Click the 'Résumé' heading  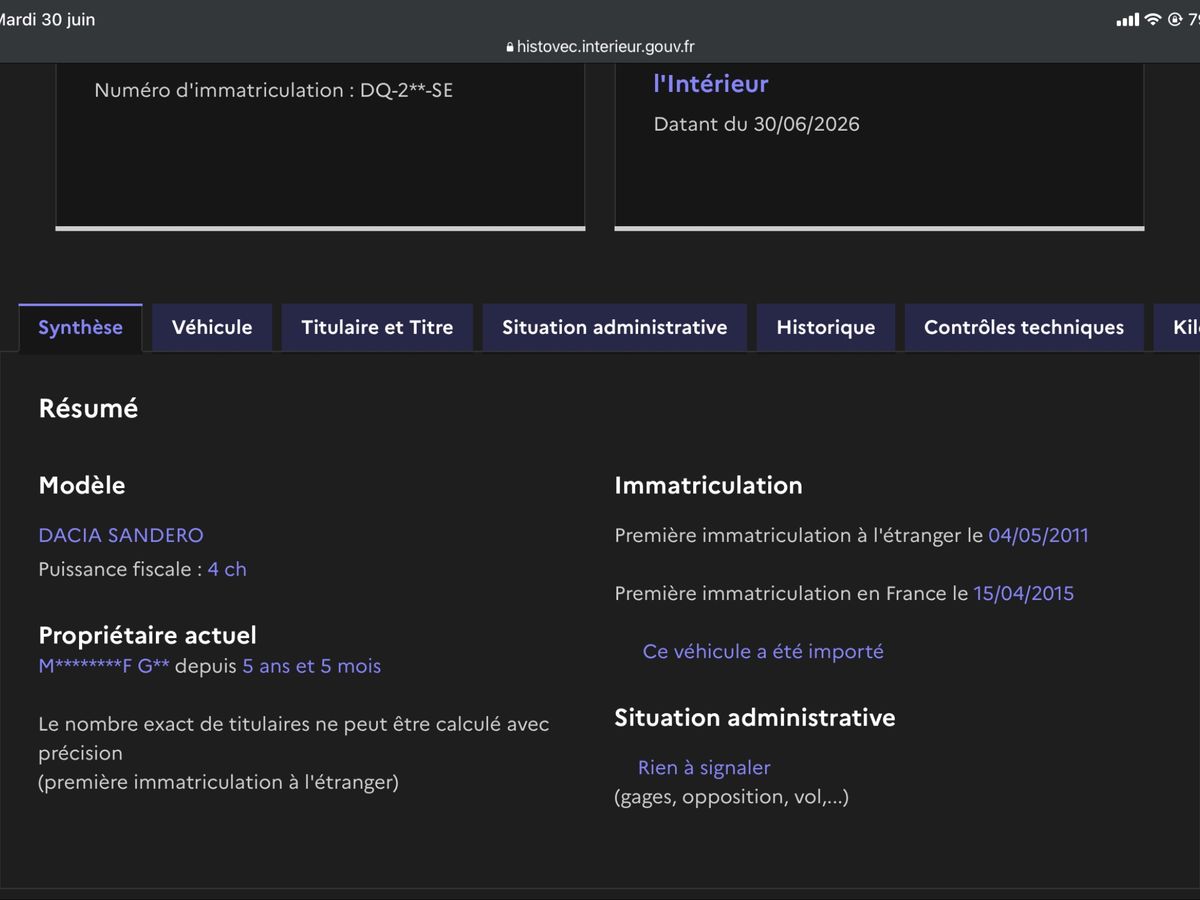coord(88,408)
